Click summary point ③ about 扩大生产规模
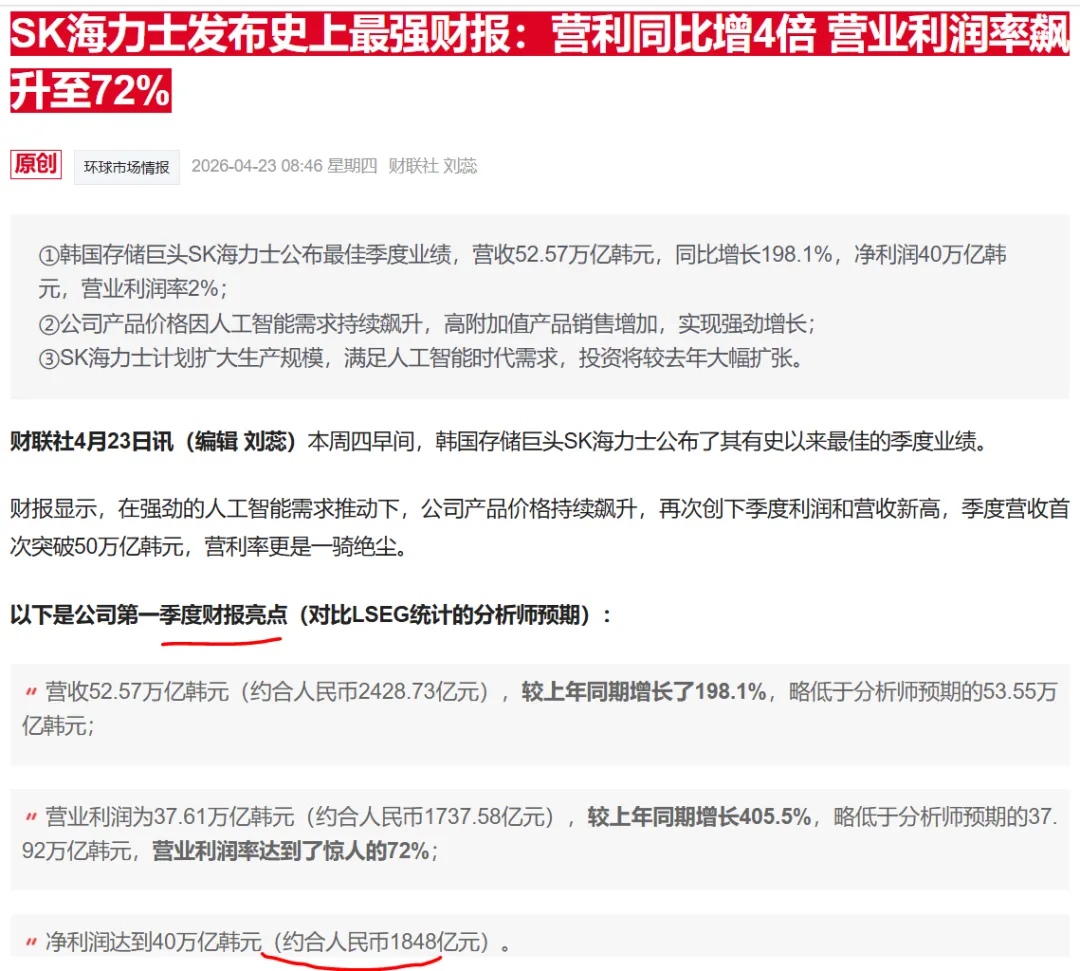Viewport: 1080px width, 971px height. pos(422,358)
